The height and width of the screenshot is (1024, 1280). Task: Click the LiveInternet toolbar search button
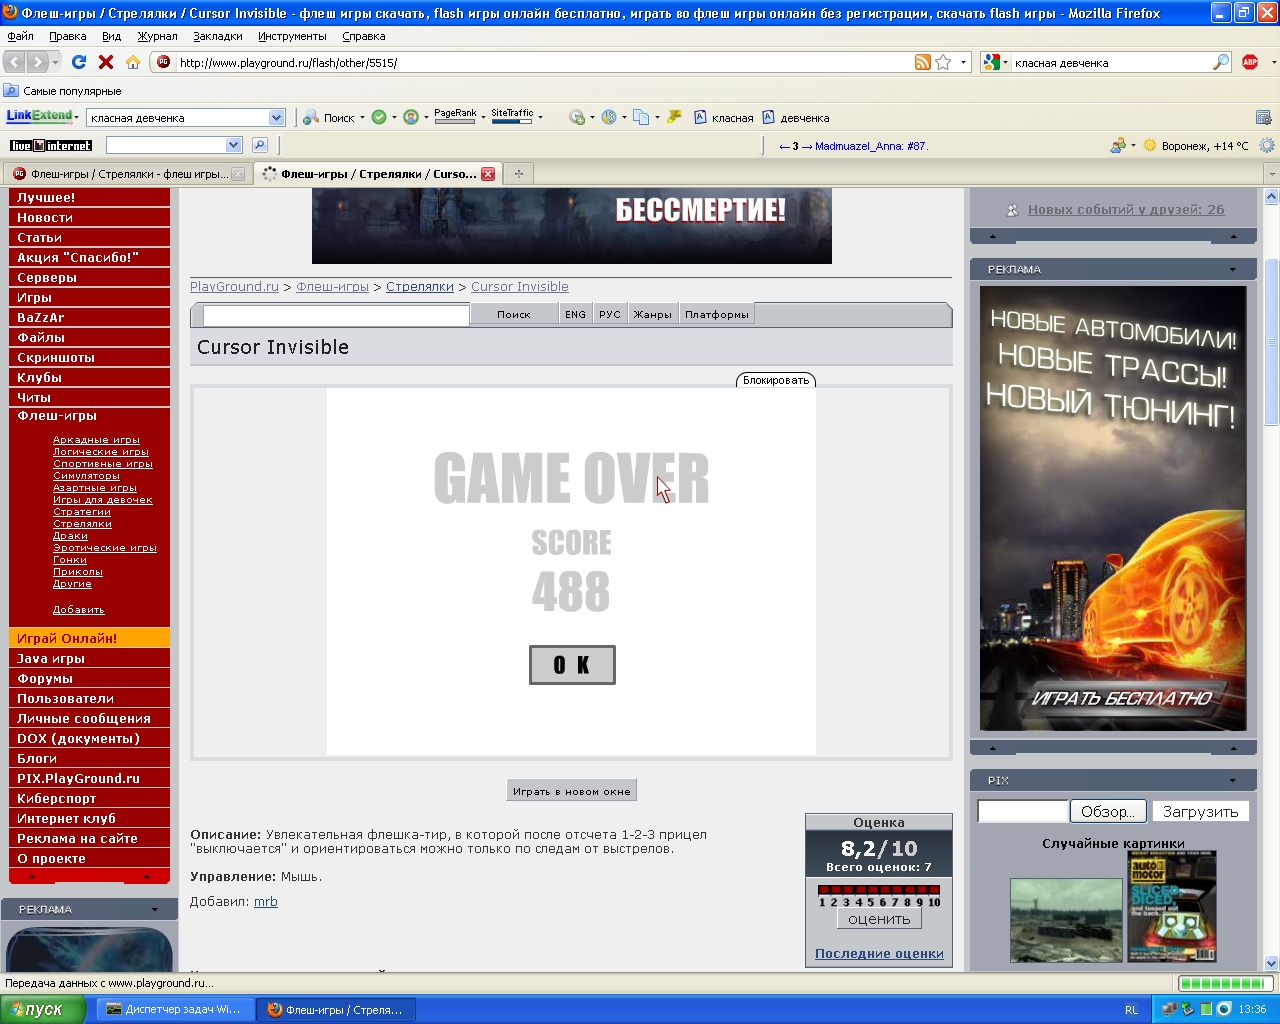pos(260,145)
